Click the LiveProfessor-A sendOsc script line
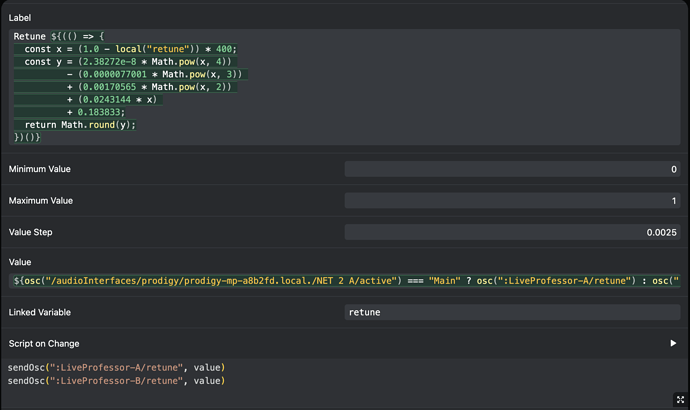 pyautogui.click(x=116, y=367)
